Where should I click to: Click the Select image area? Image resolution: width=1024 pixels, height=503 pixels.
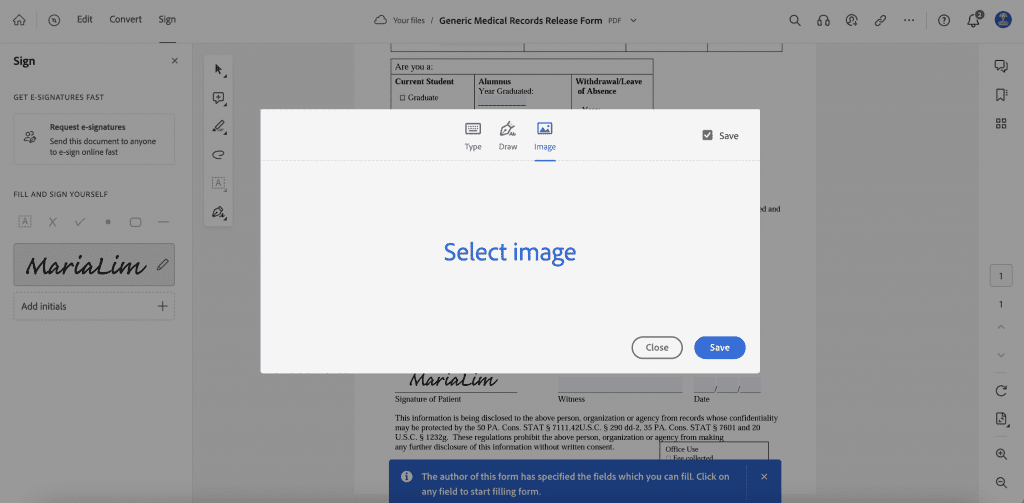[x=510, y=252]
